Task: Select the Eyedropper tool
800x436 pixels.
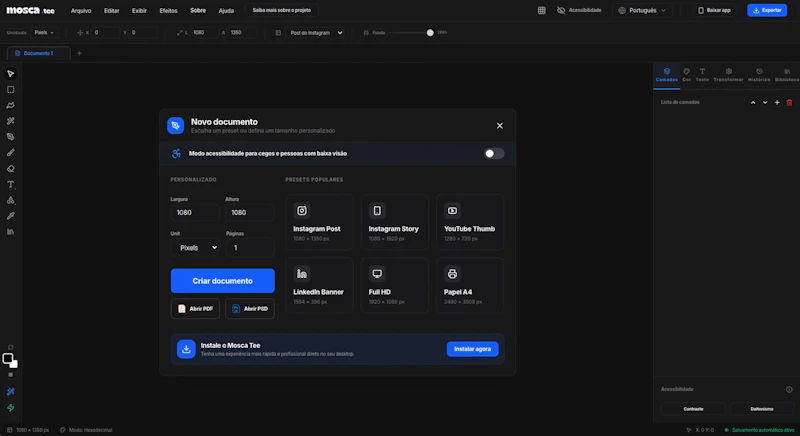Action: [11, 216]
